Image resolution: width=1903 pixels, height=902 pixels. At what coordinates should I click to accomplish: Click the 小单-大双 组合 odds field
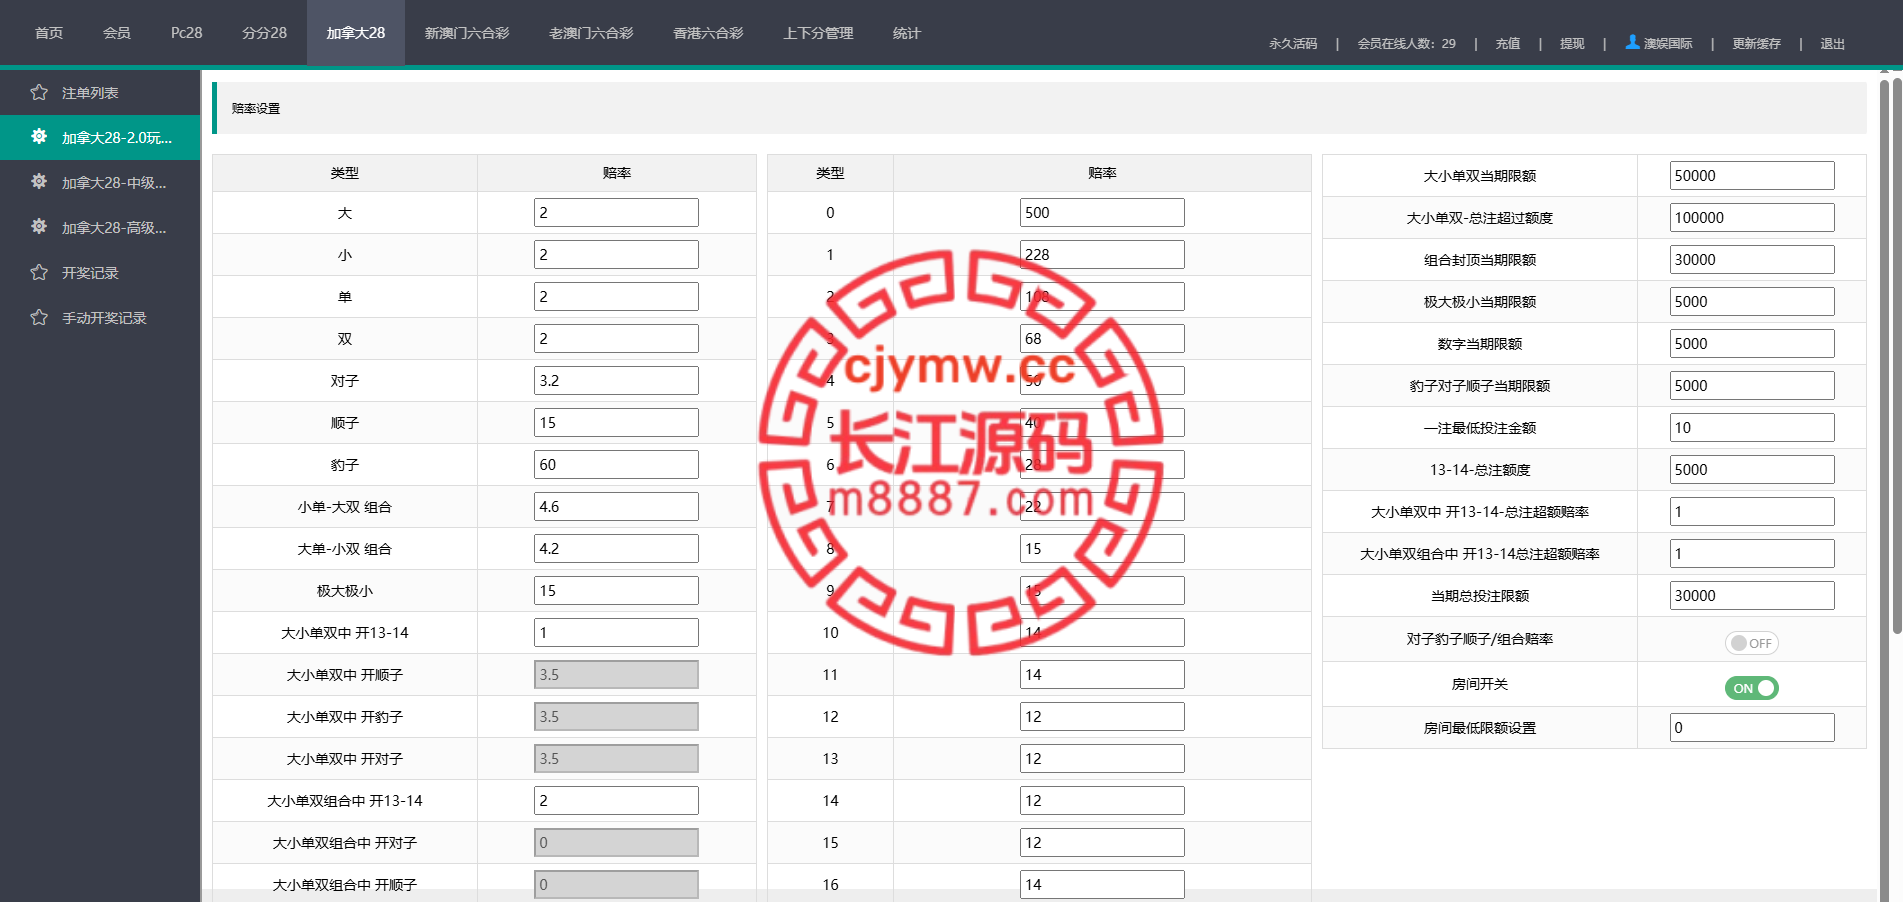click(x=616, y=506)
